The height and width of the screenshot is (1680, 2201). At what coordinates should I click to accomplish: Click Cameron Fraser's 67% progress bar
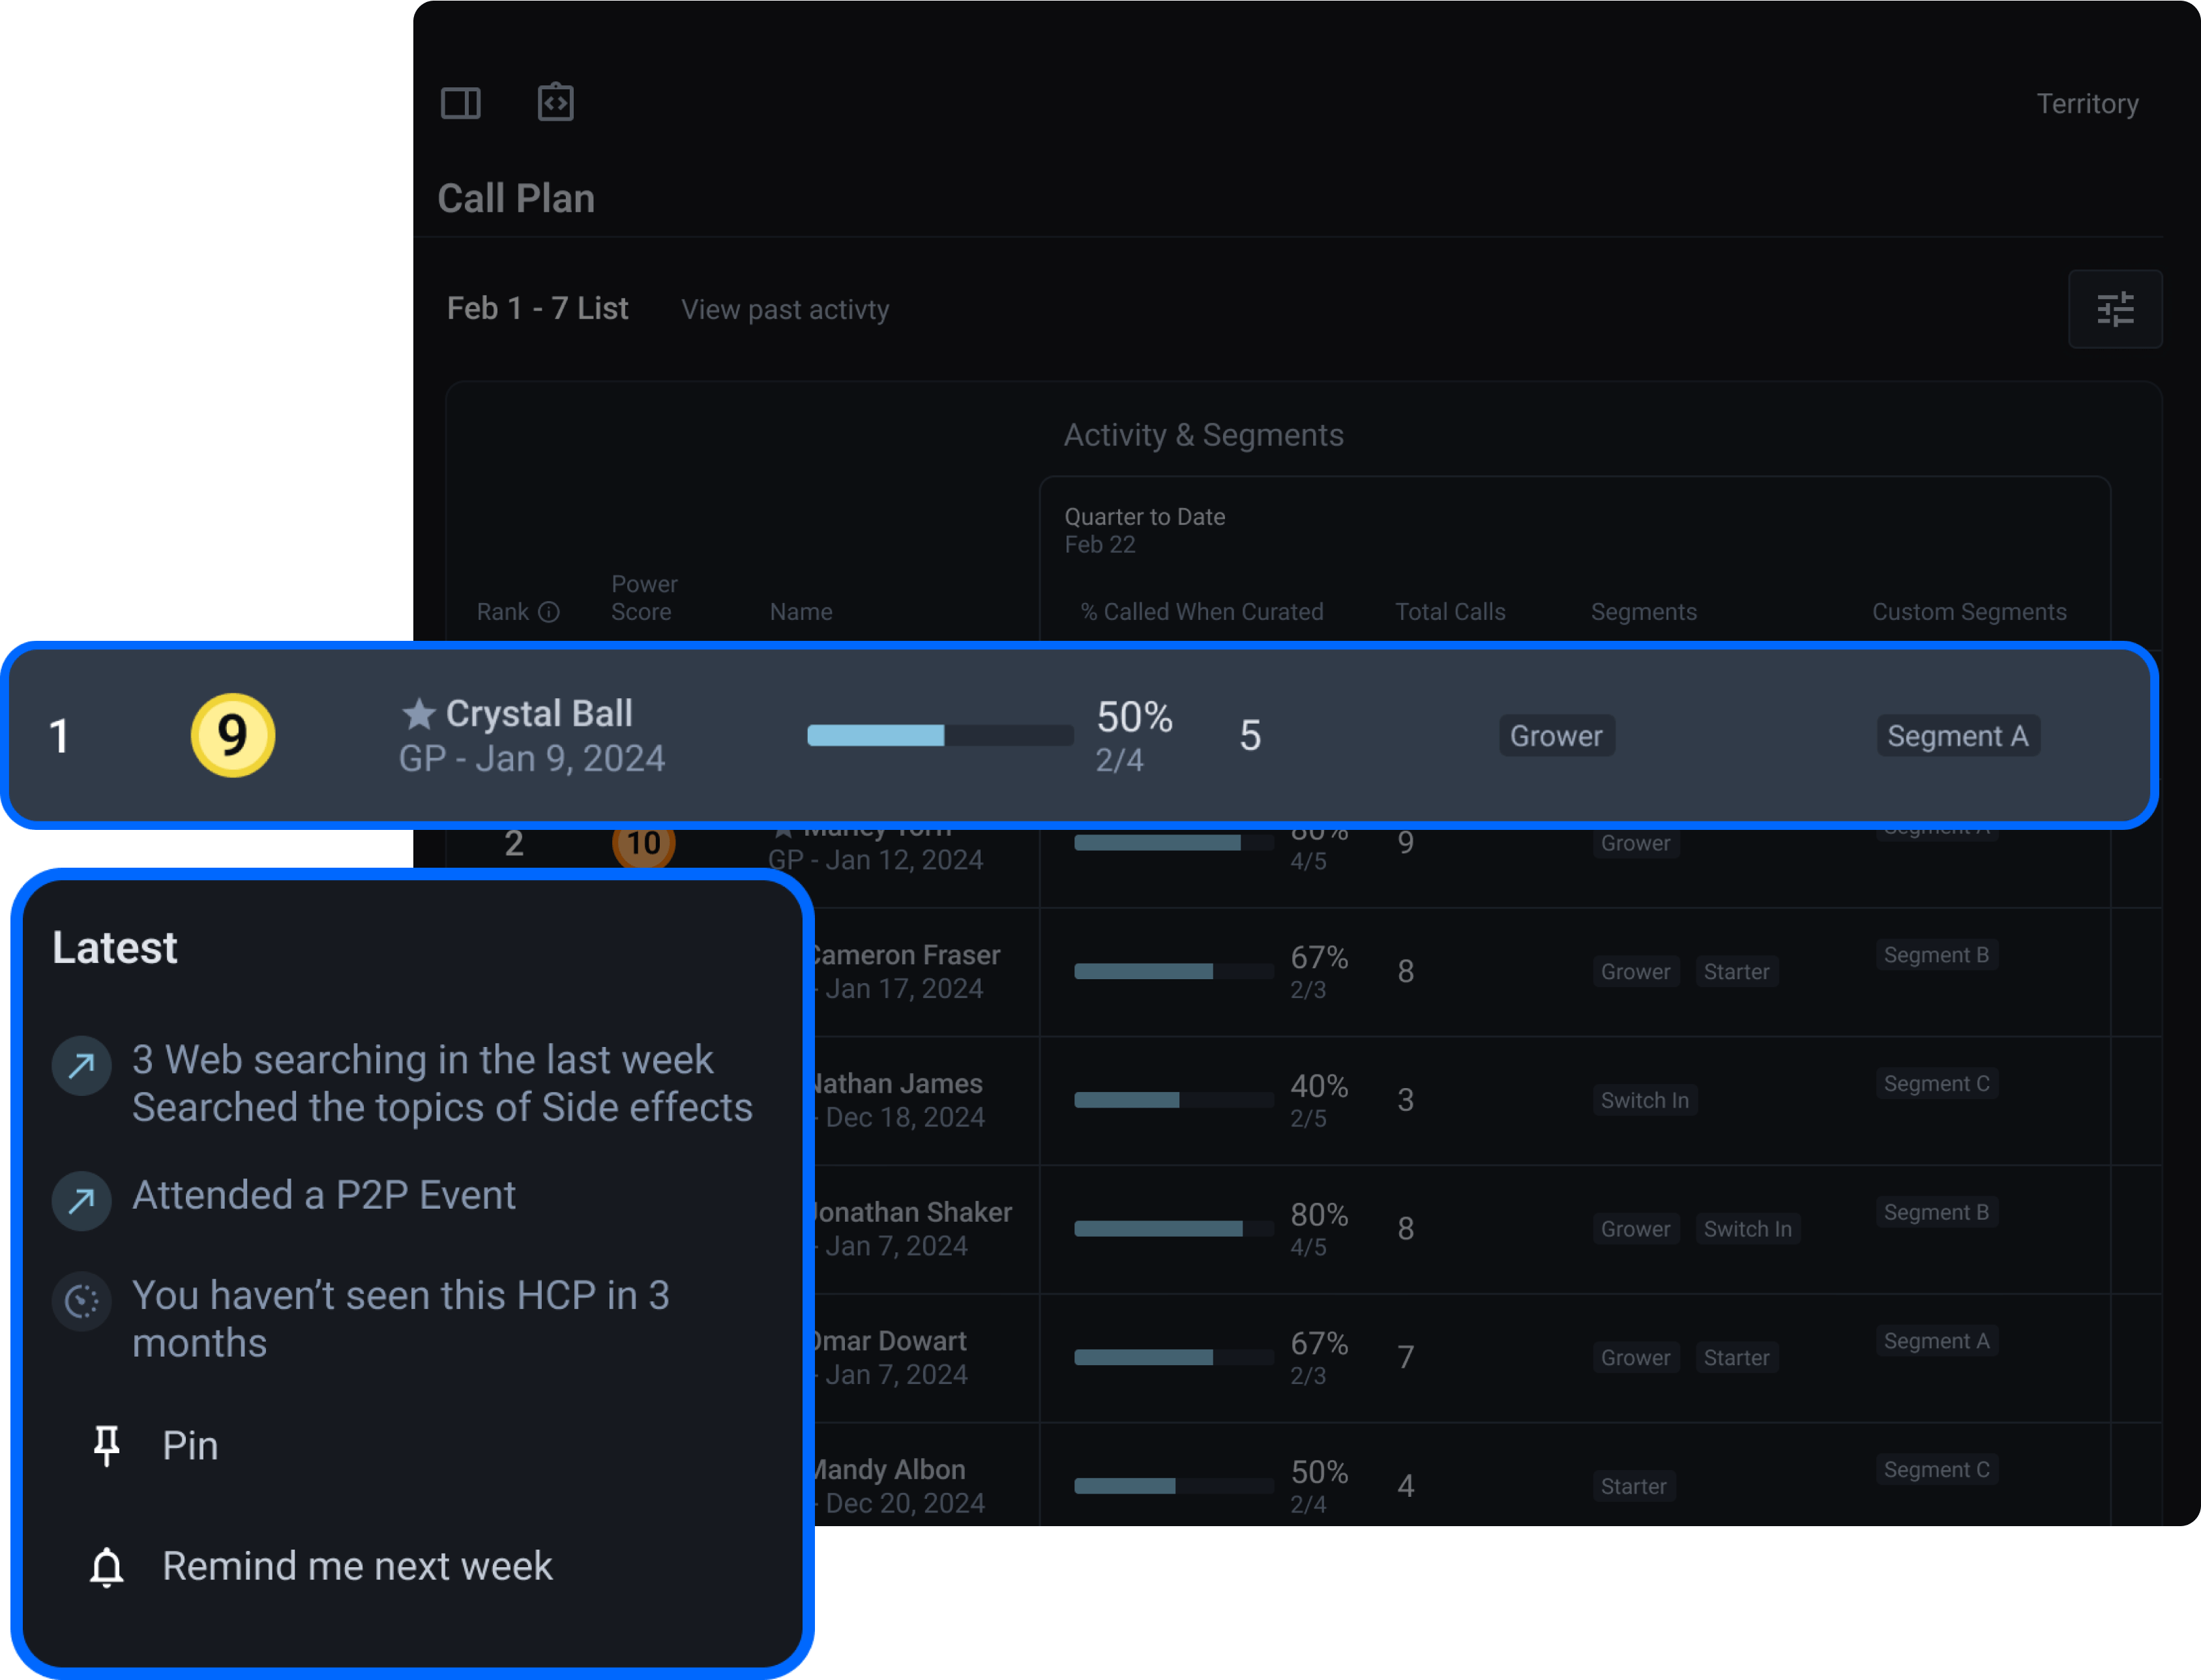coord(1174,971)
